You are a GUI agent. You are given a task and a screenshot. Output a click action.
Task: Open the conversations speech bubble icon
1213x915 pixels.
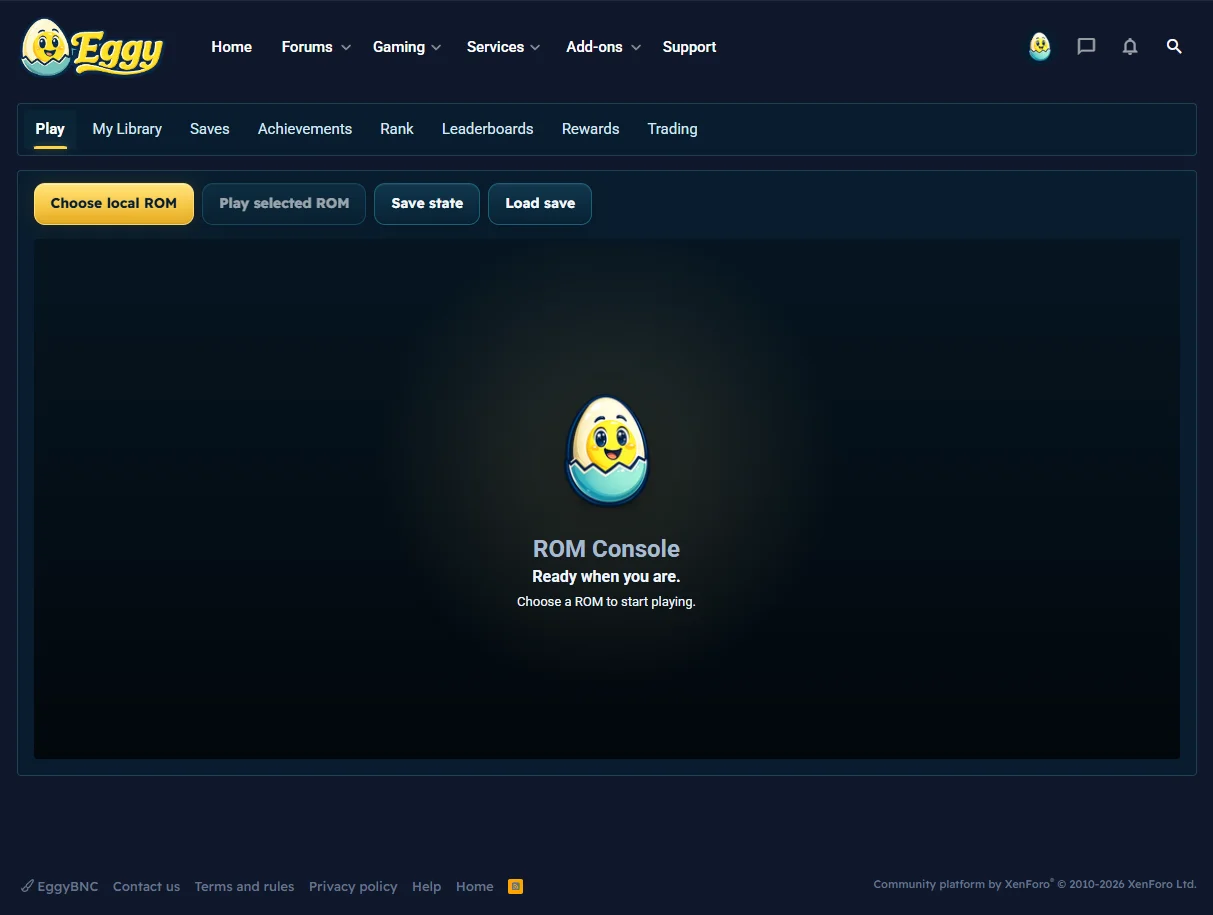(1086, 46)
